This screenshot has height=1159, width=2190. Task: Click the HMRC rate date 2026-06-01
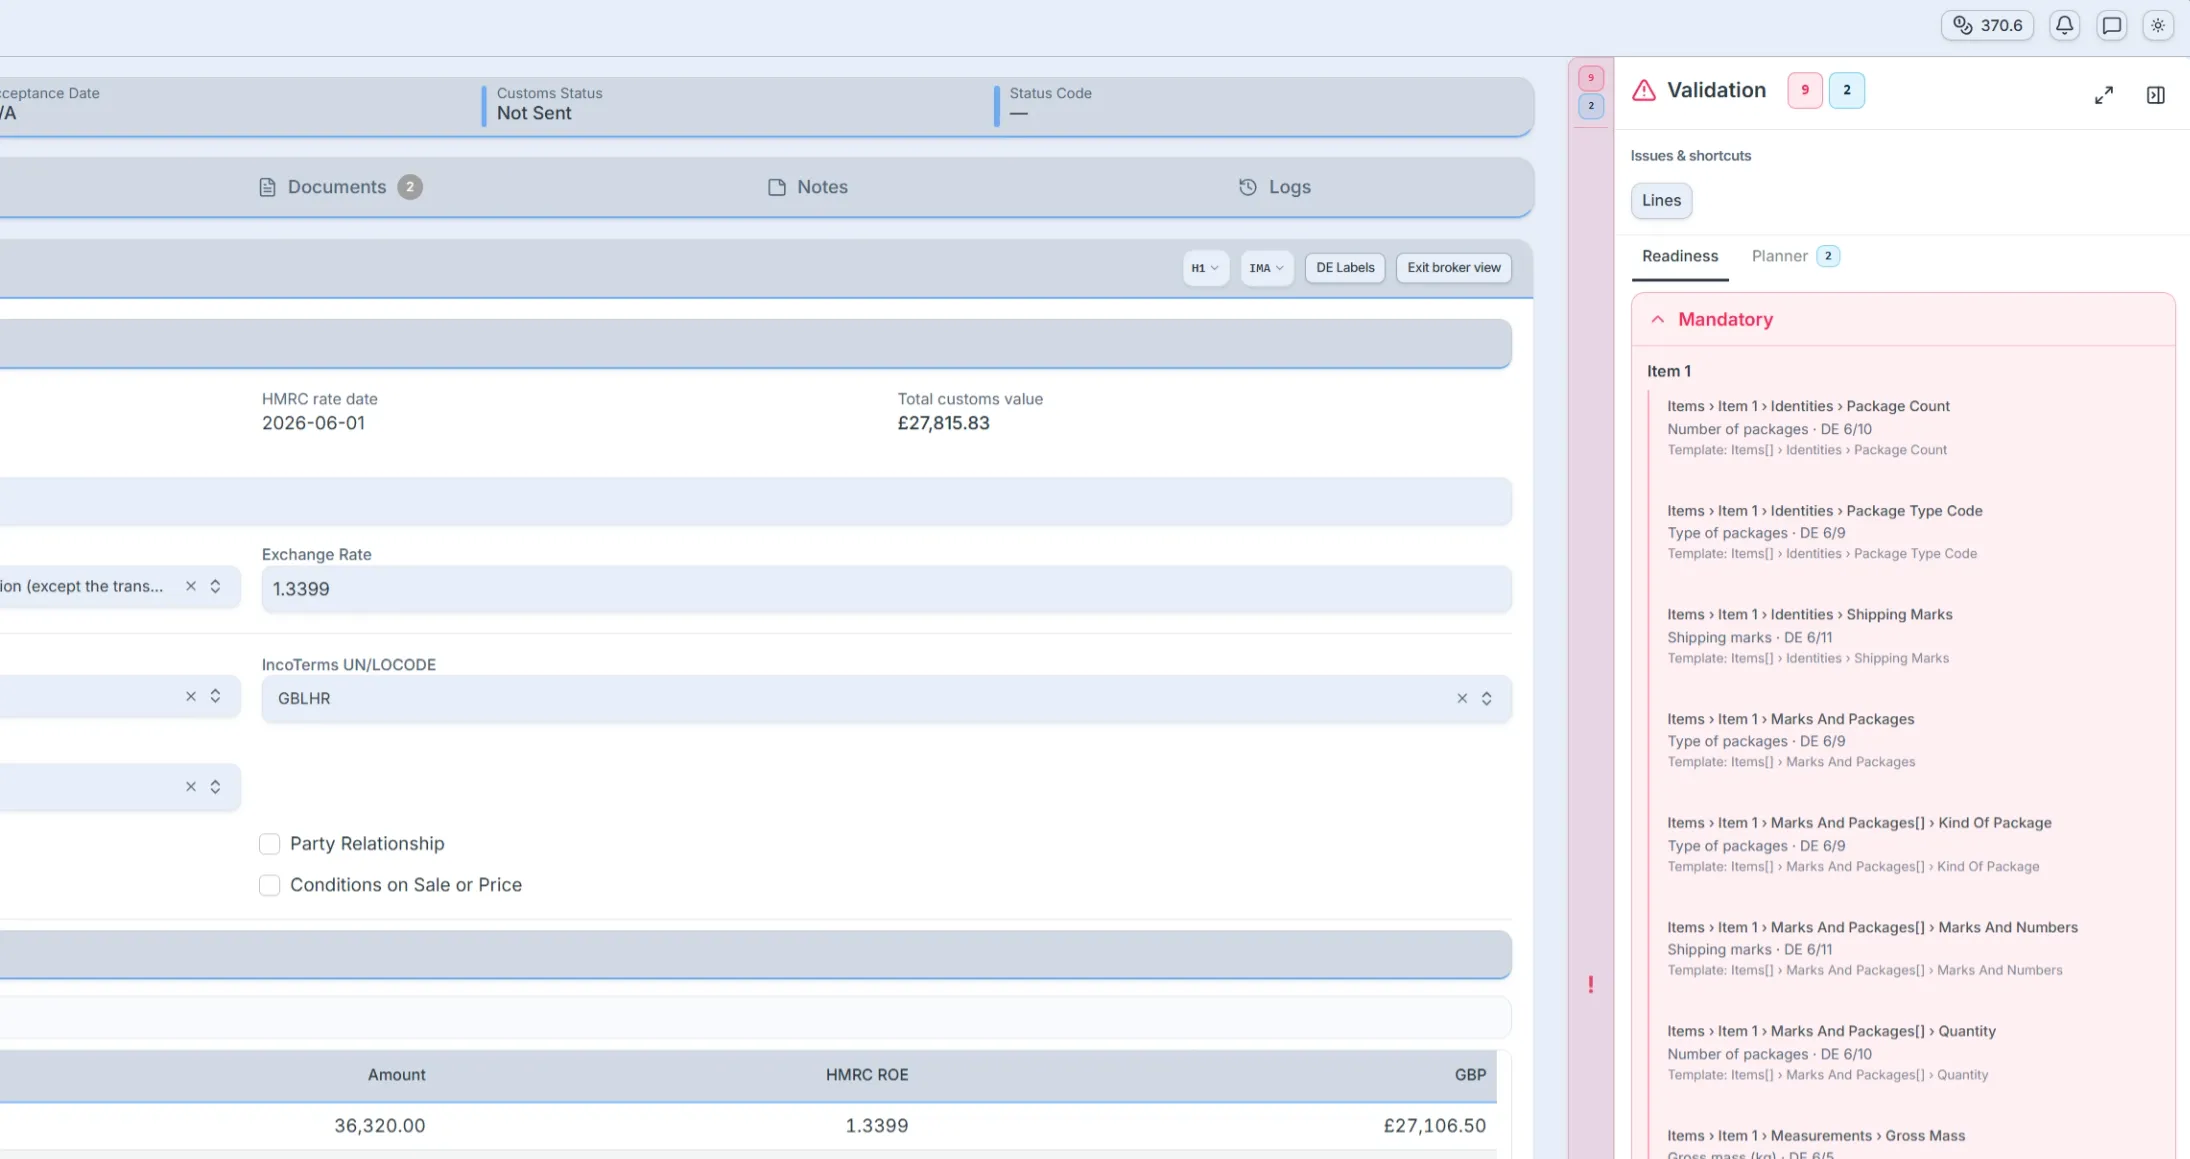(x=313, y=423)
